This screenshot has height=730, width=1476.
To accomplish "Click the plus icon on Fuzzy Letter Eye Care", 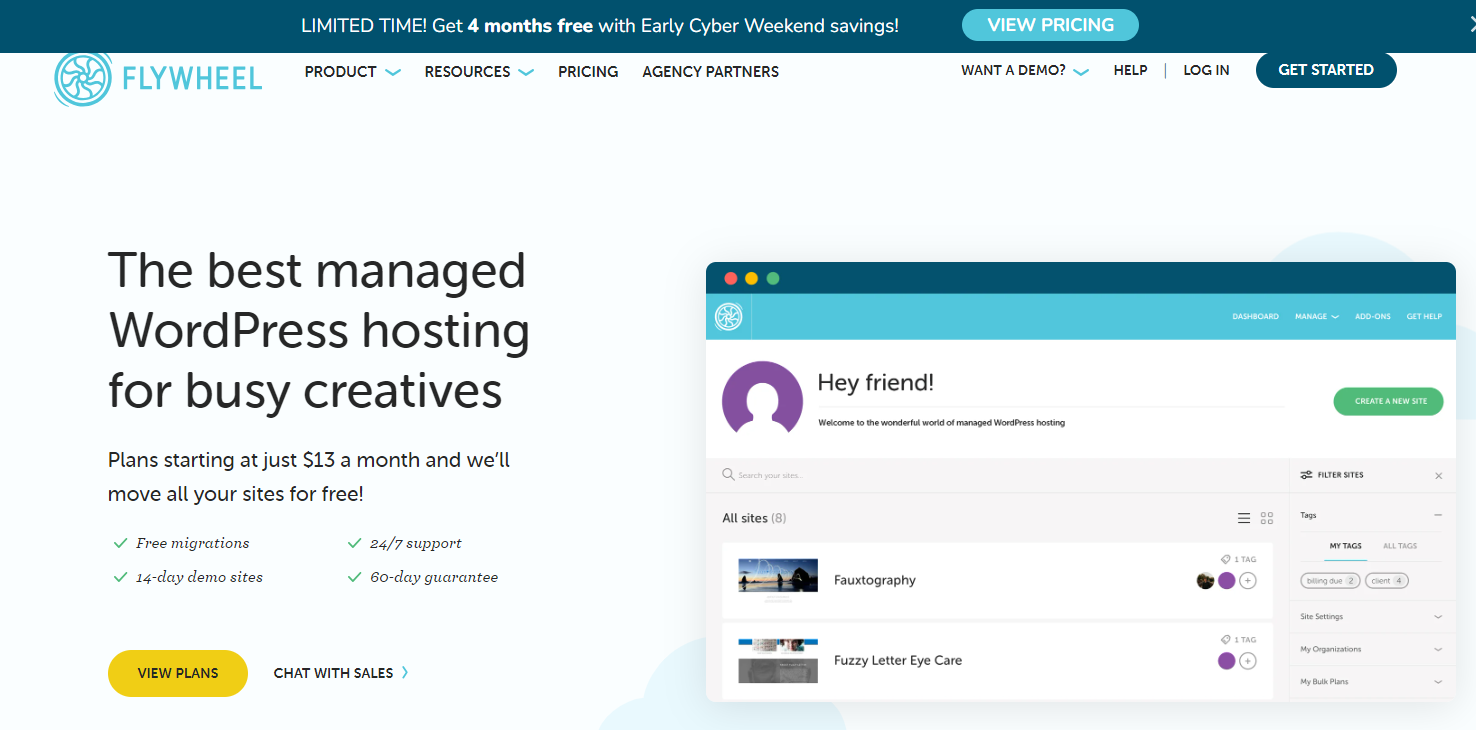I will [1248, 661].
